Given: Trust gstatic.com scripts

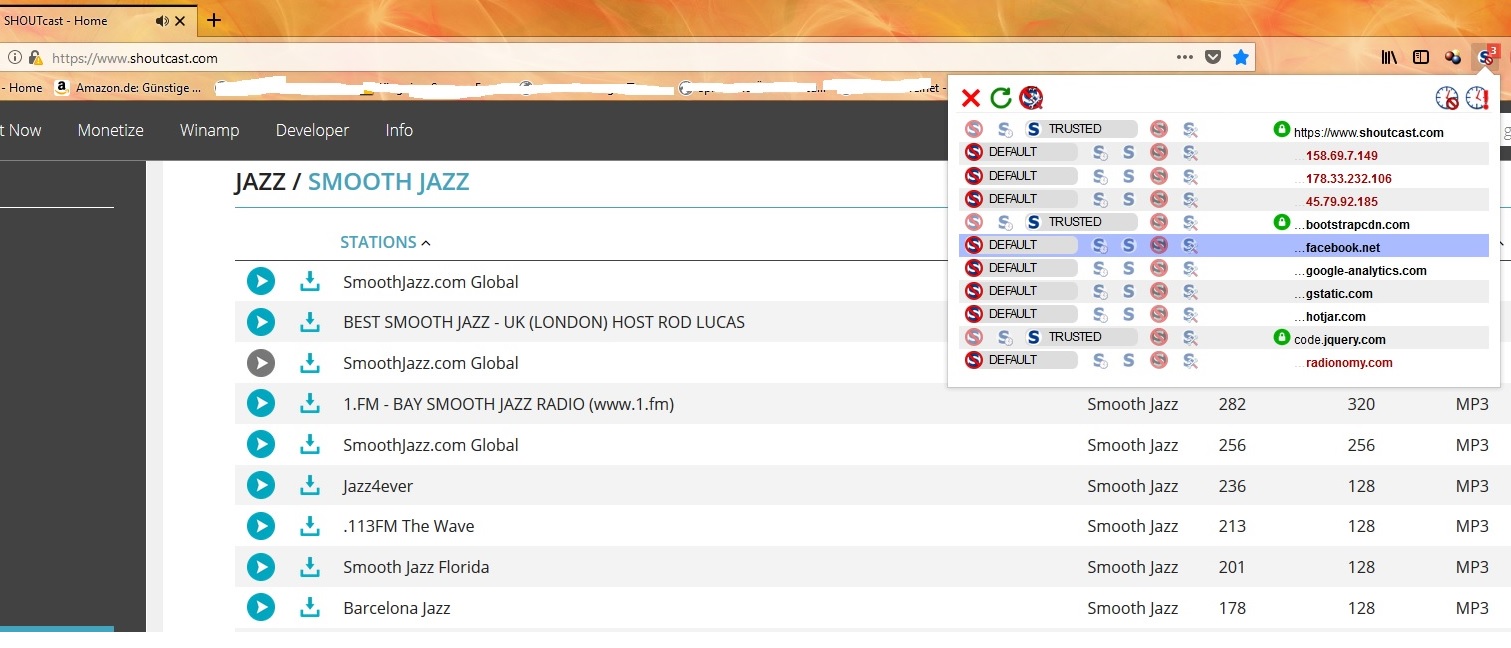Looking at the screenshot, I should coord(1129,291).
